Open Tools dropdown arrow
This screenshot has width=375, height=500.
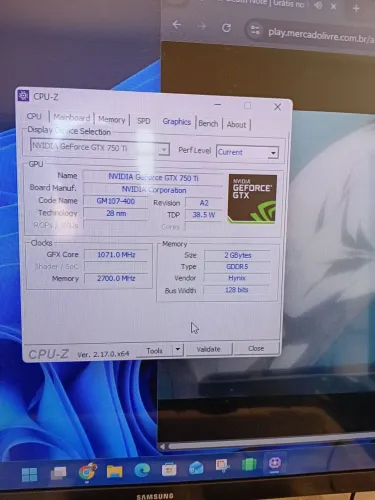(178, 349)
